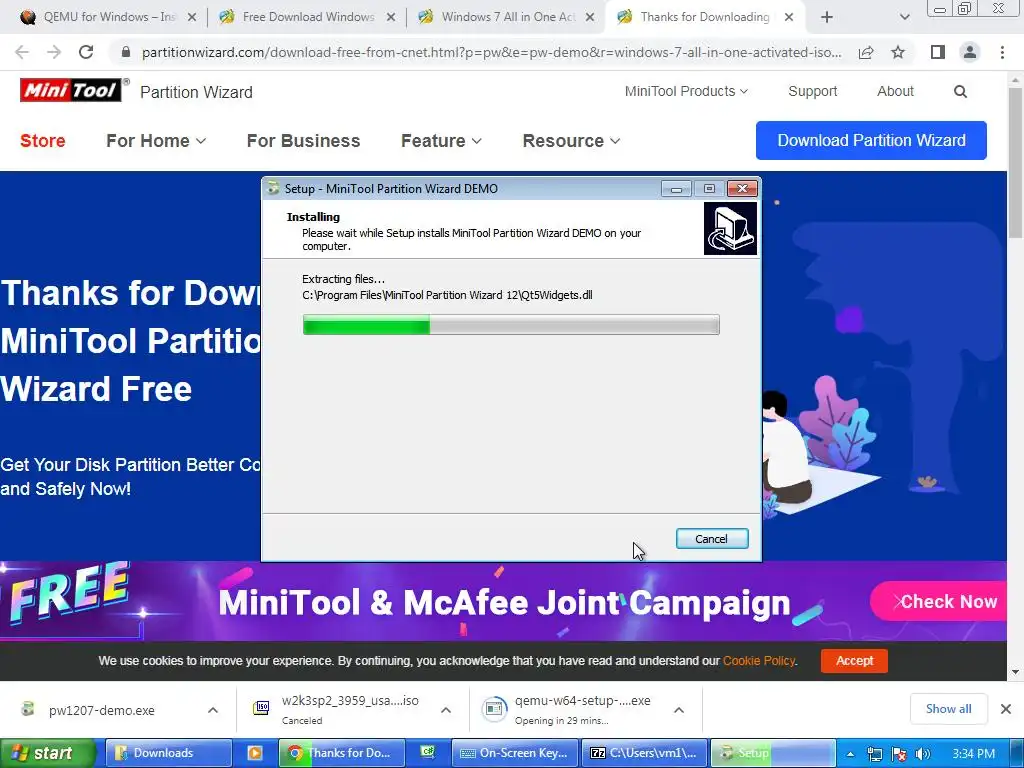Screen dimensions: 1024x768
Task: Cancel the MiniTool setup installation
Action: click(712, 539)
